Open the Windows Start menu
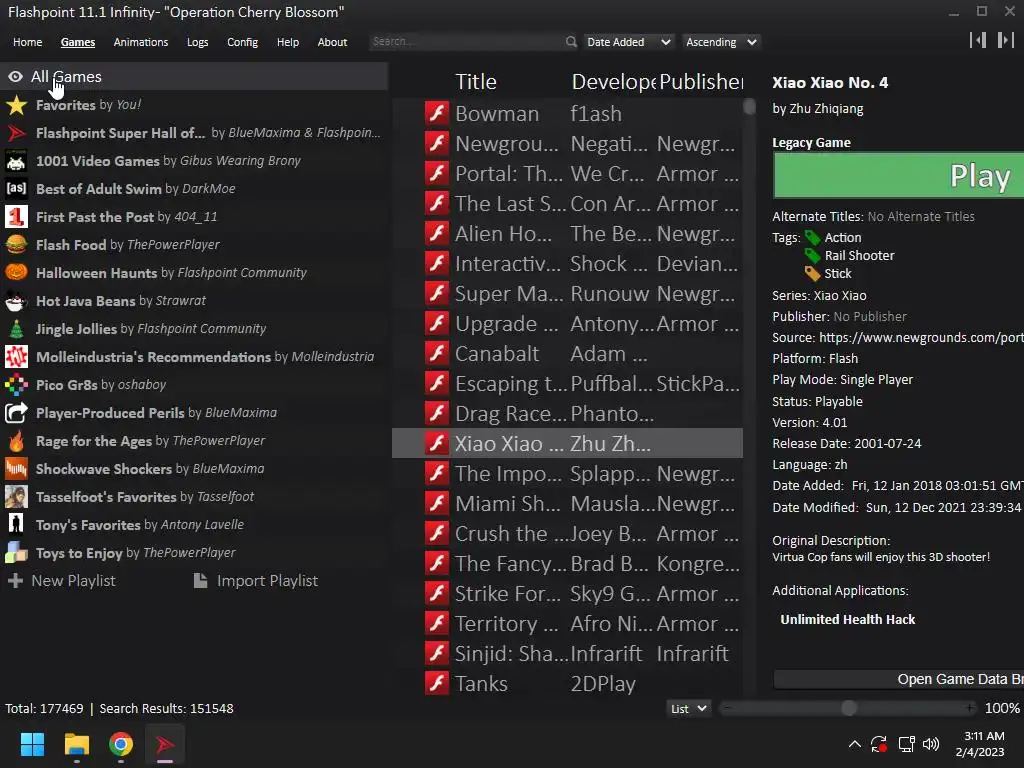 point(32,744)
